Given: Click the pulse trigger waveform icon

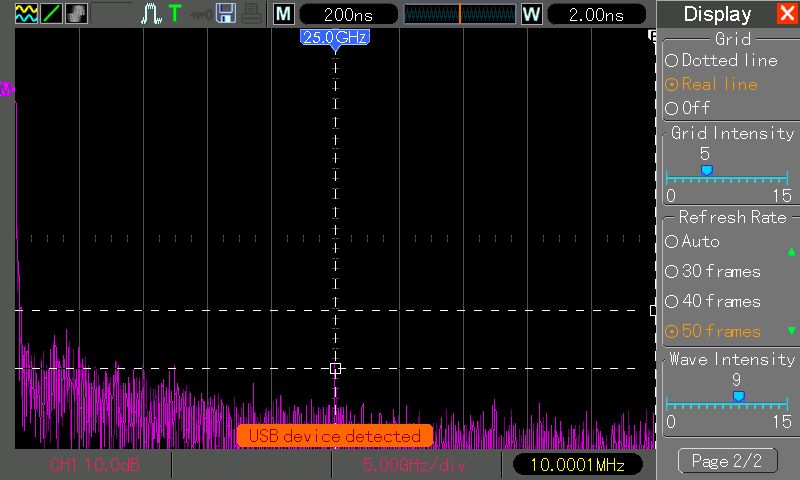Looking at the screenshot, I should click(151, 14).
